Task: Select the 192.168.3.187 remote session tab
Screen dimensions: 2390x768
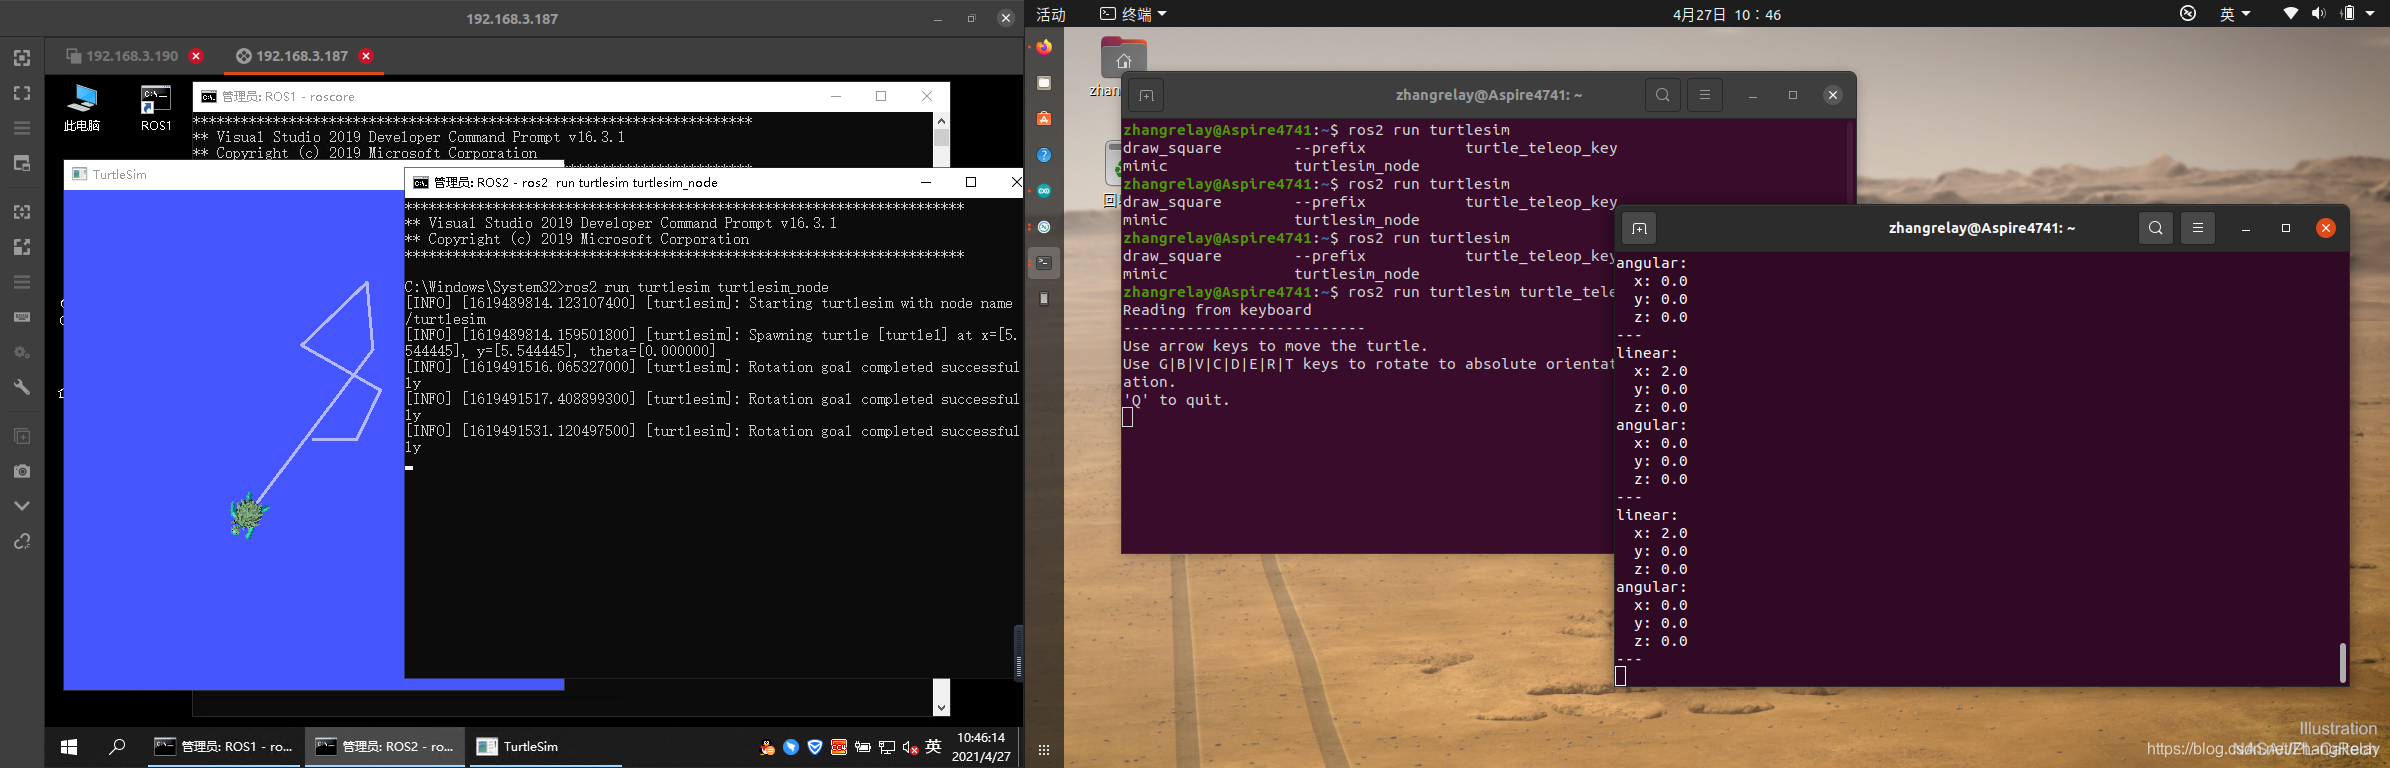Action: (302, 56)
